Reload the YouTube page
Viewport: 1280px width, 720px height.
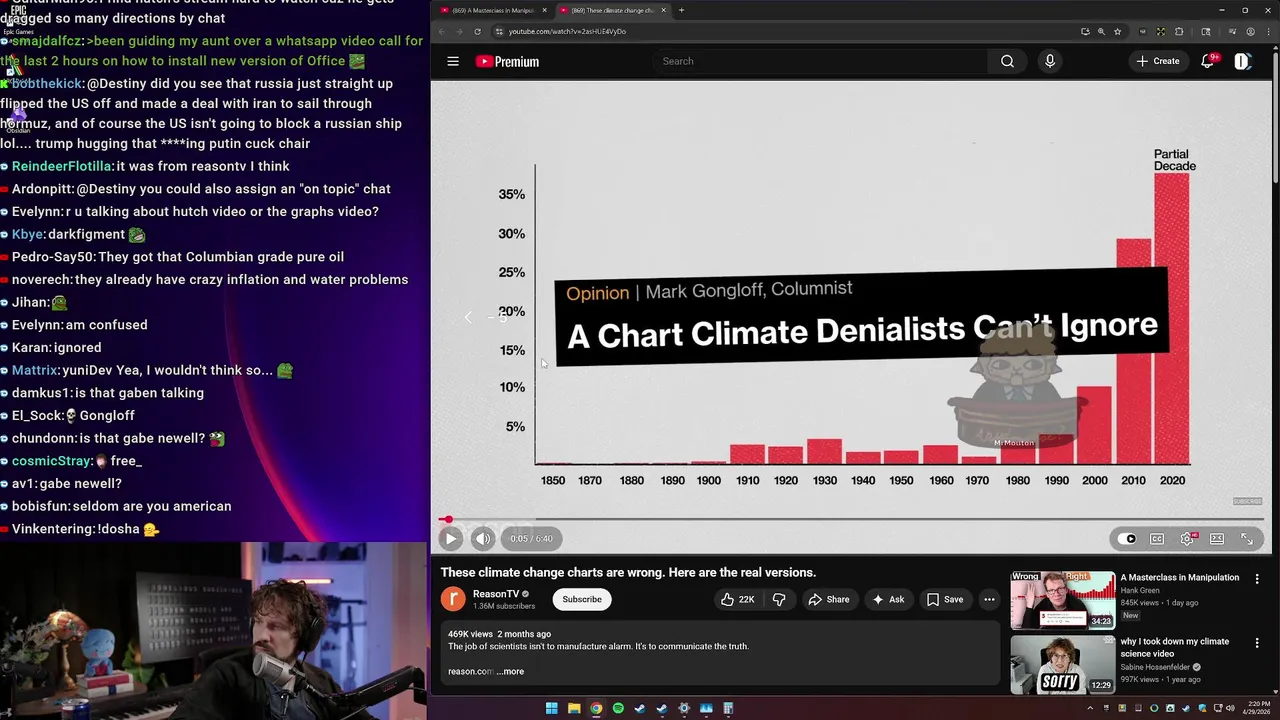click(477, 31)
